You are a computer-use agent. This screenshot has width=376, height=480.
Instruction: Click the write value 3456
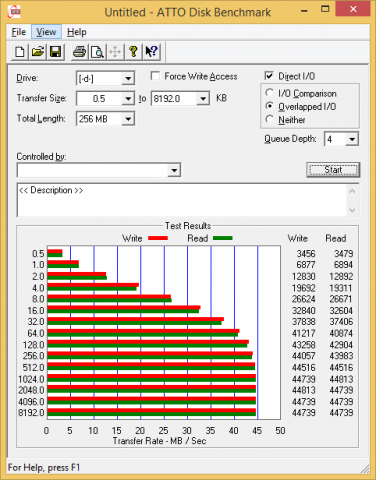click(306, 254)
